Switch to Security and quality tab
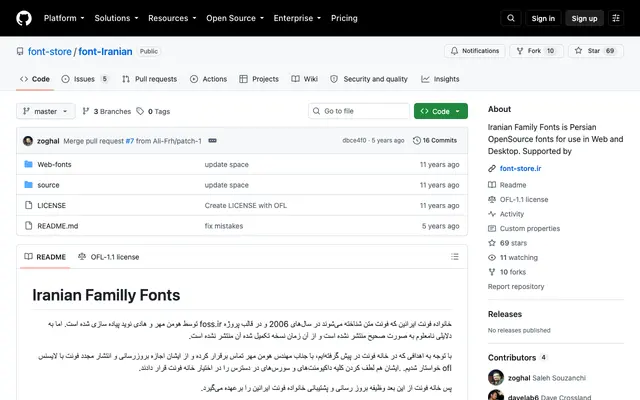The width and height of the screenshot is (640, 400). click(x=369, y=79)
